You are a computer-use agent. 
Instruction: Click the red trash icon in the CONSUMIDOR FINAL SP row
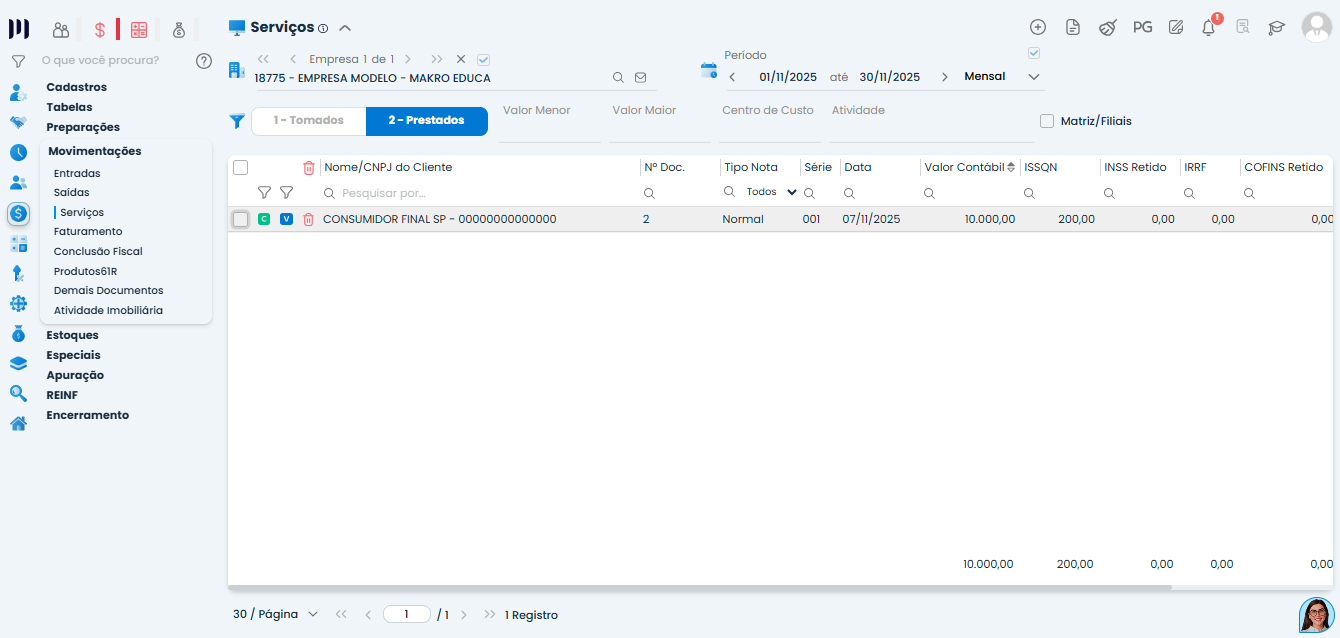pos(309,219)
